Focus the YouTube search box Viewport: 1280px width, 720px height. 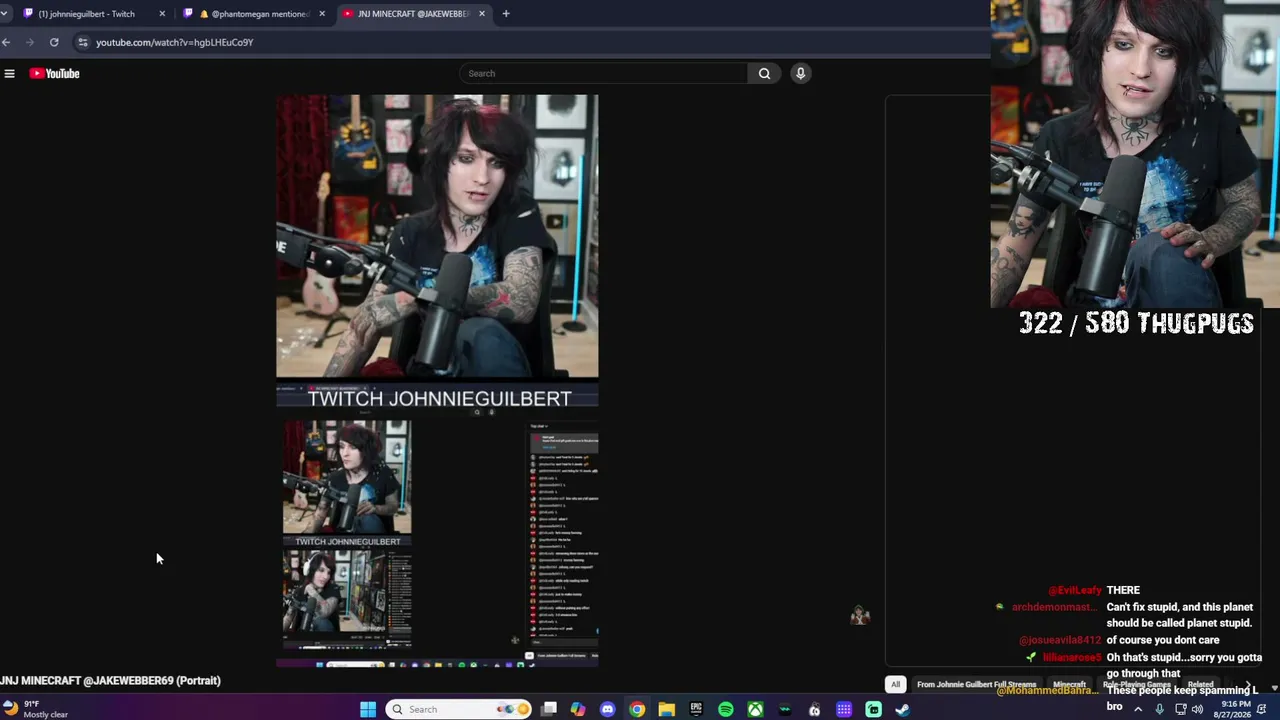click(x=604, y=73)
